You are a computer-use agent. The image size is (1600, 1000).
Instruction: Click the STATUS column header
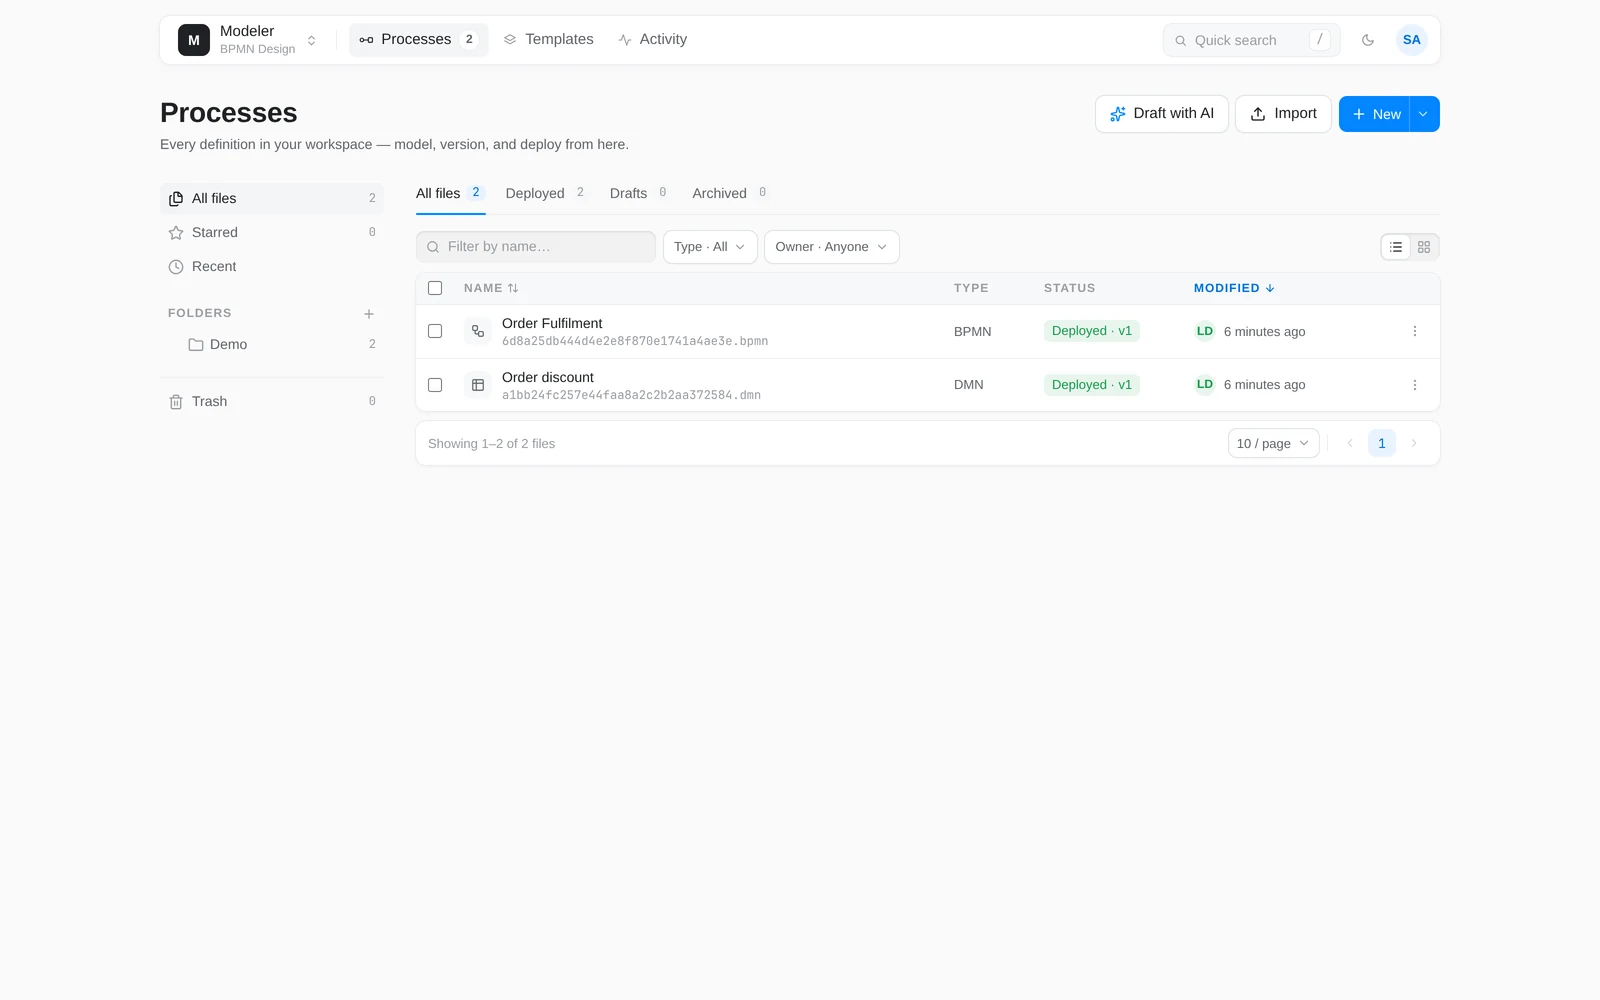click(1070, 288)
